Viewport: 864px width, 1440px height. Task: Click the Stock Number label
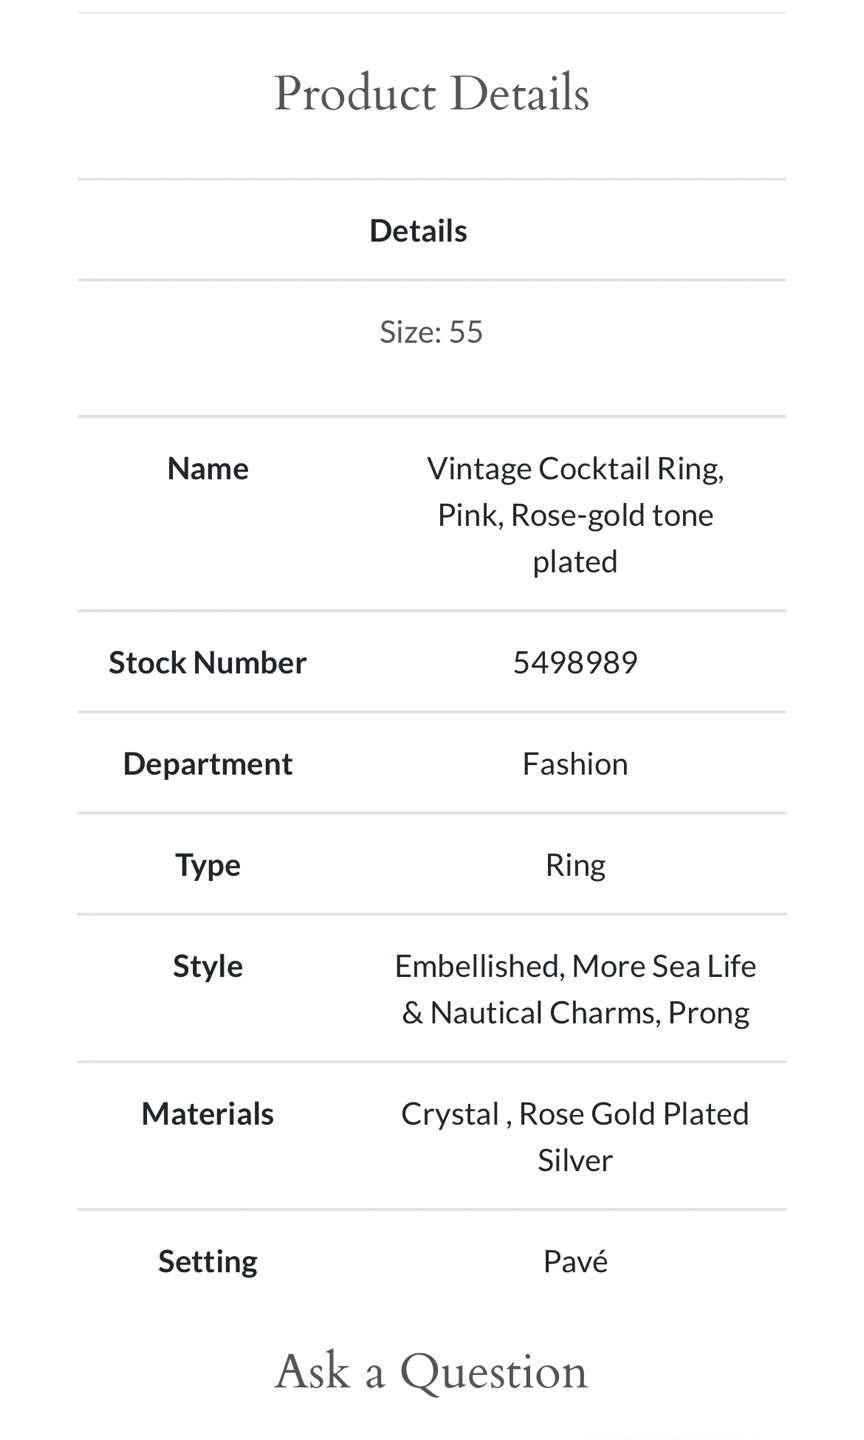point(207,662)
